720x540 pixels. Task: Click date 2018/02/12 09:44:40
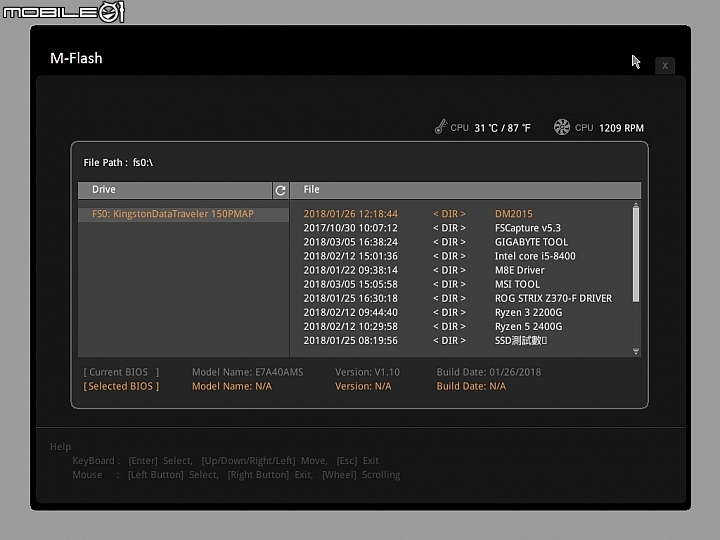point(350,313)
